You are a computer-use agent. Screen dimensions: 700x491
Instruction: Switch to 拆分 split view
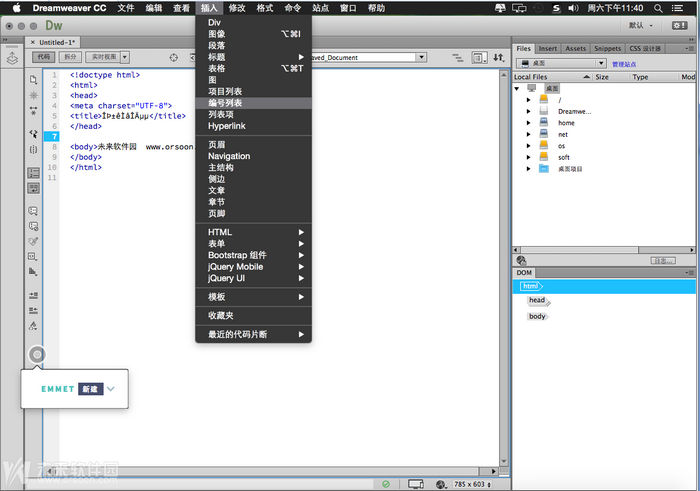70,57
